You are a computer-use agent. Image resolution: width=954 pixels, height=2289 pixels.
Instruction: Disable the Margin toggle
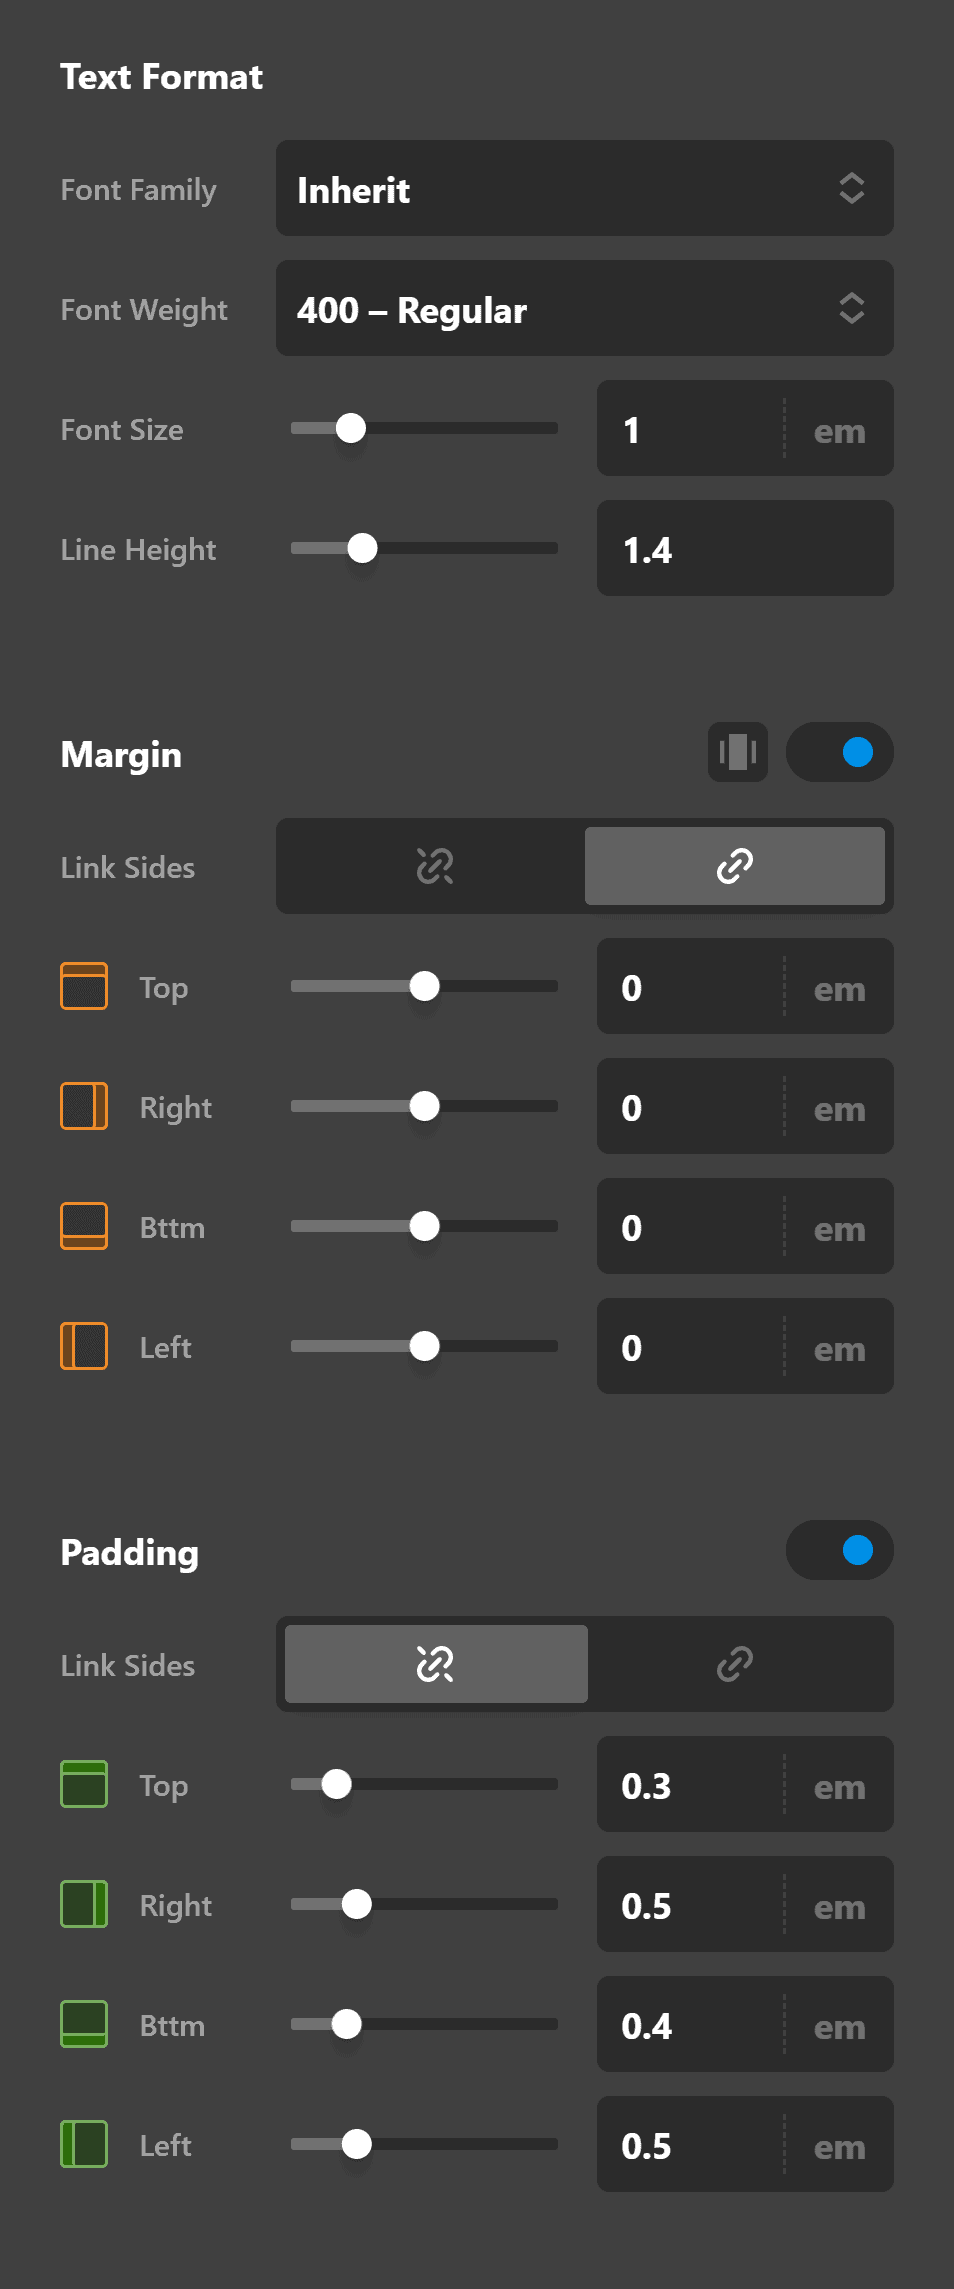[840, 752]
